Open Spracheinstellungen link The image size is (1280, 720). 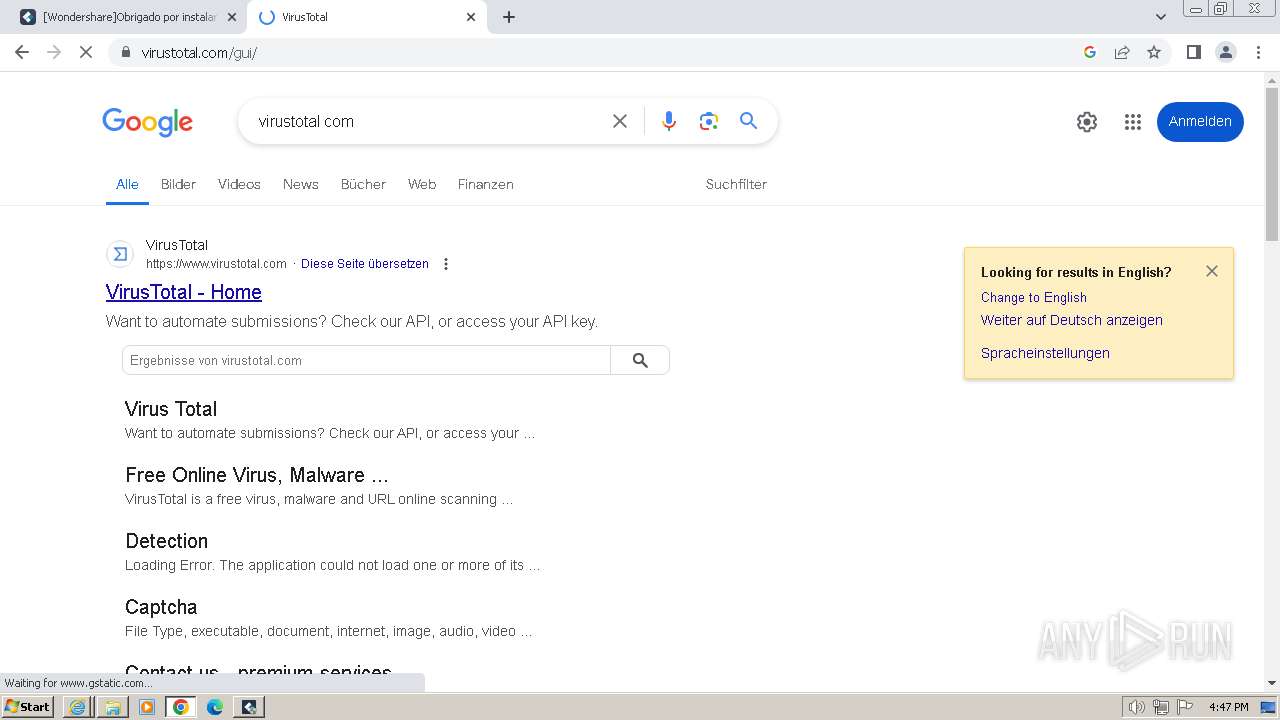1045,353
